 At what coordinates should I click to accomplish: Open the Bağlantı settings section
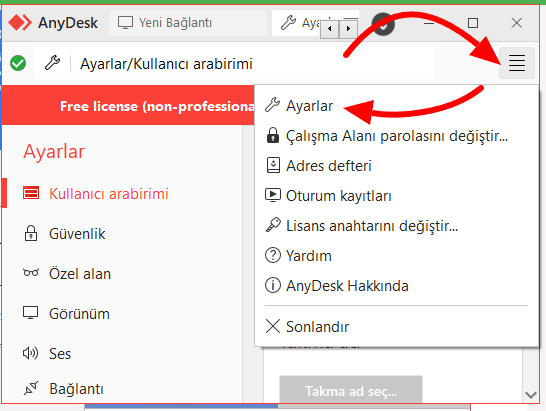pos(122,389)
